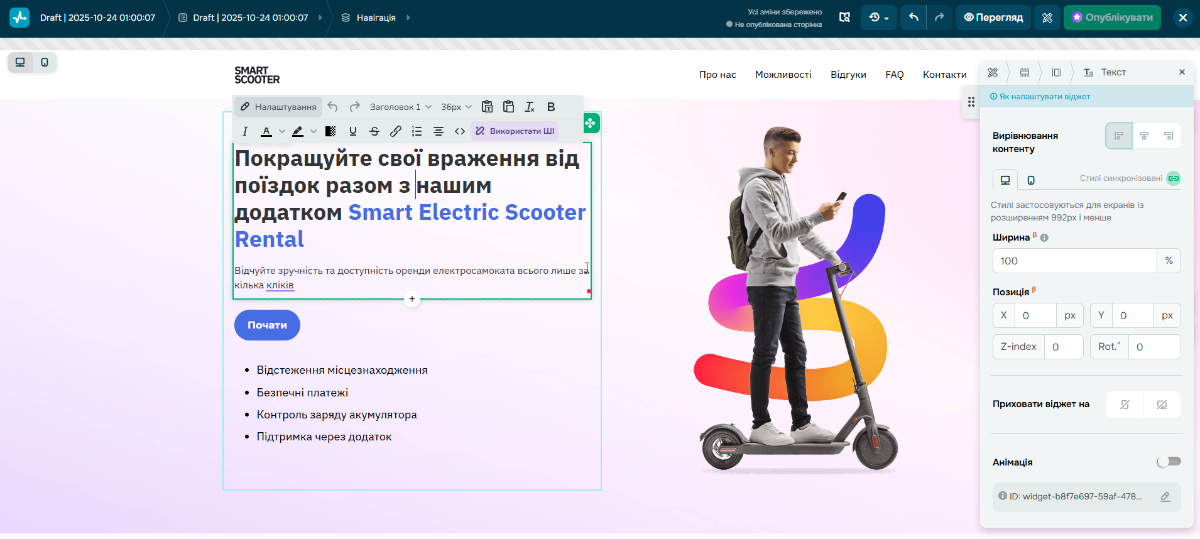Click the paste clipboard icon
This screenshot has height=539, width=1200.
(x=508, y=106)
